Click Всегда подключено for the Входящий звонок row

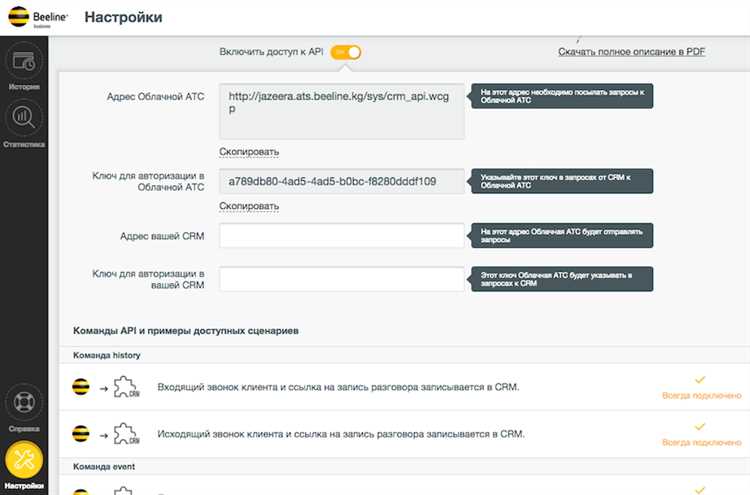(x=702, y=396)
